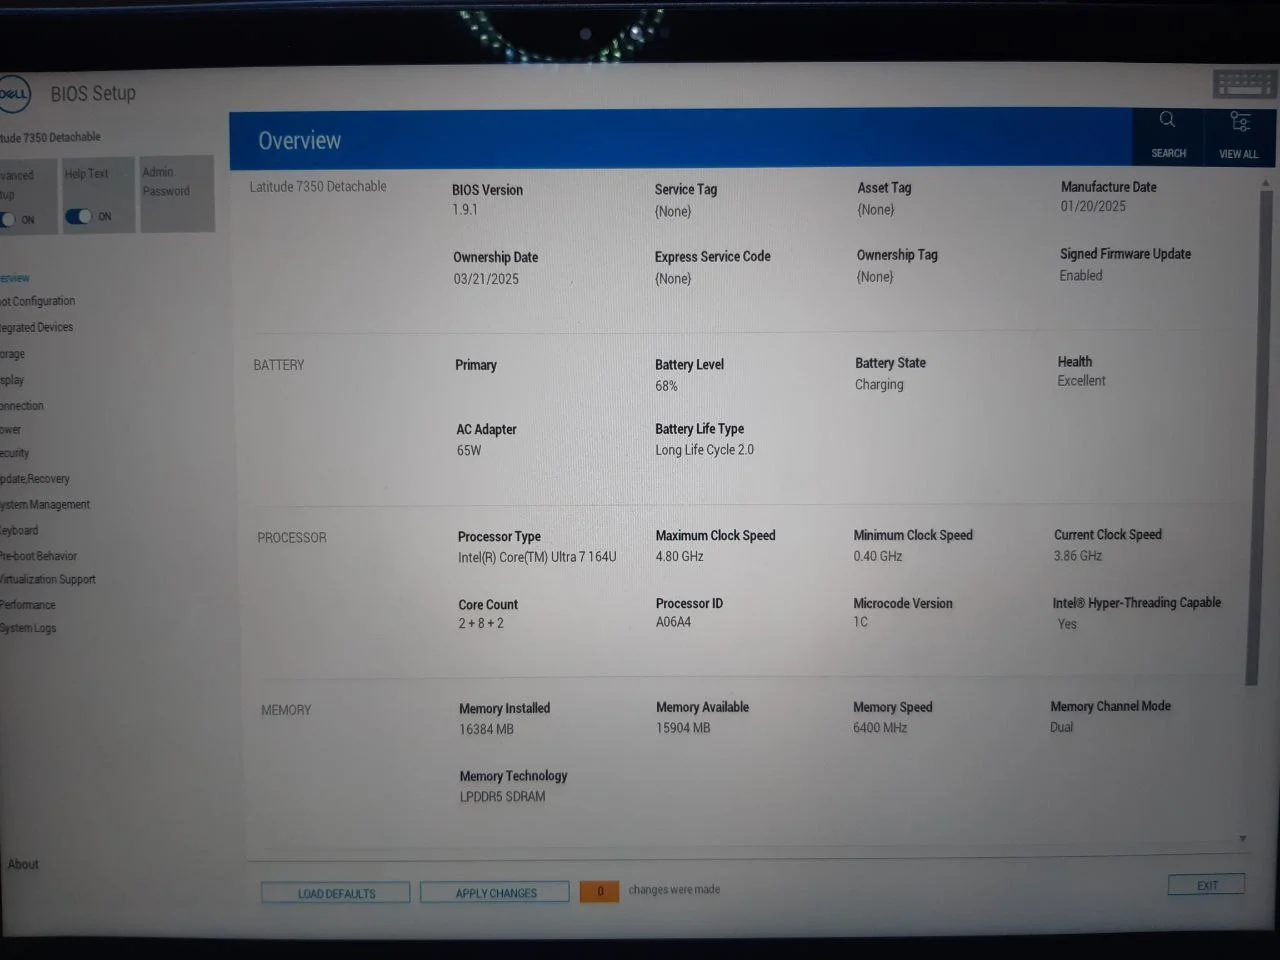Click the BATTERY section label
This screenshot has width=1280, height=960.
[x=279, y=365]
